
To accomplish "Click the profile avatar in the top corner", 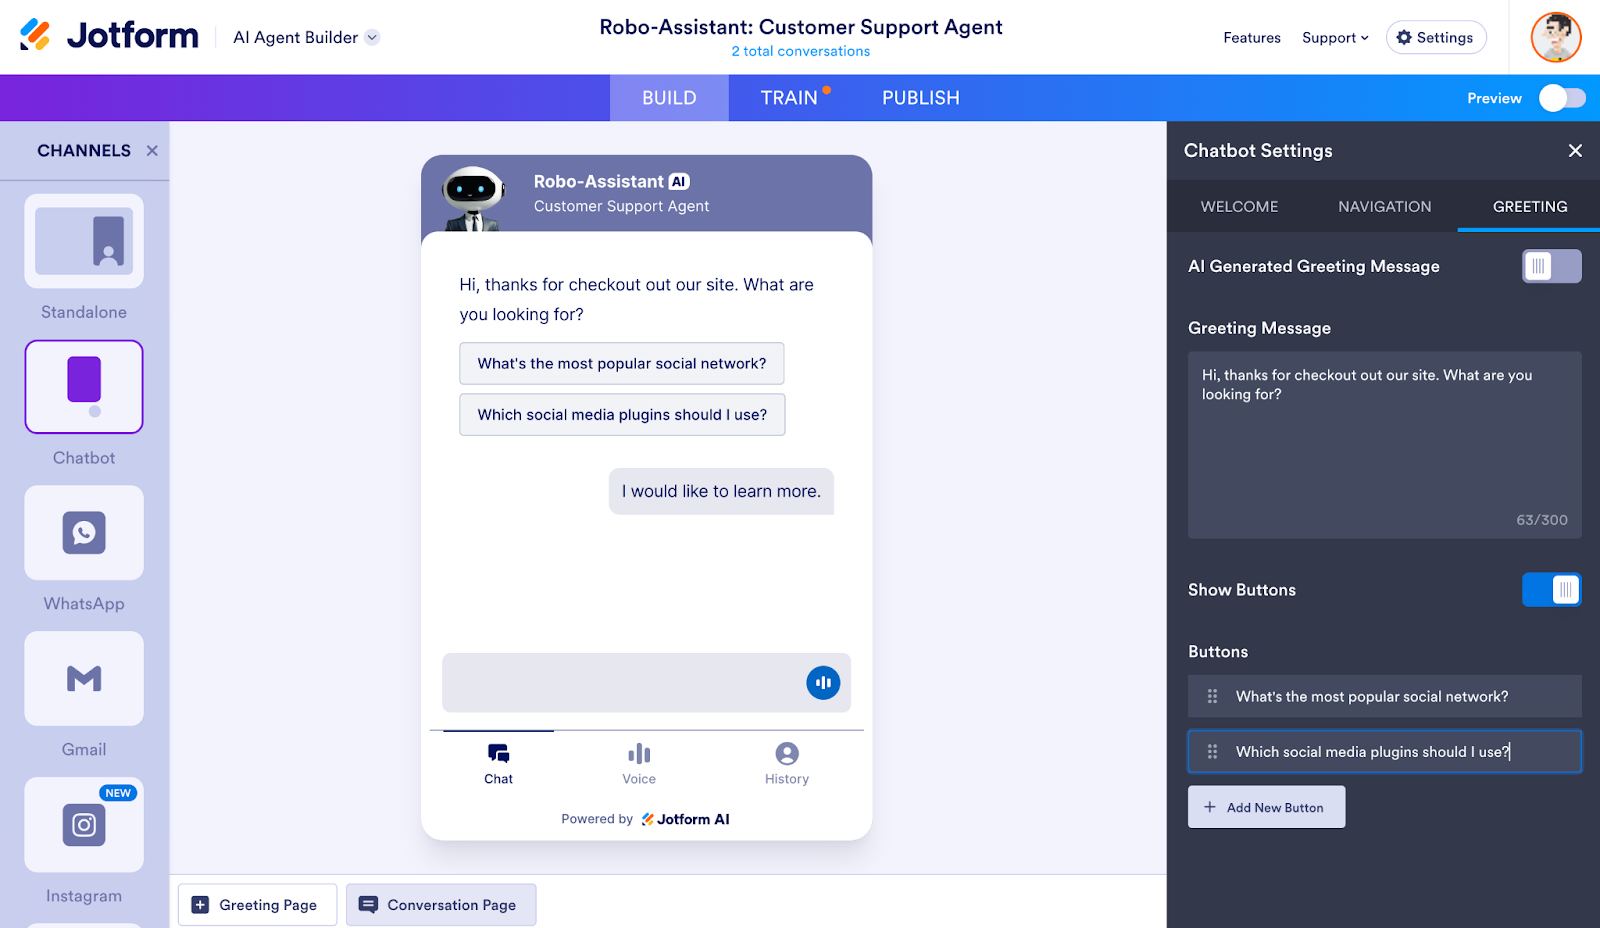I will point(1555,37).
